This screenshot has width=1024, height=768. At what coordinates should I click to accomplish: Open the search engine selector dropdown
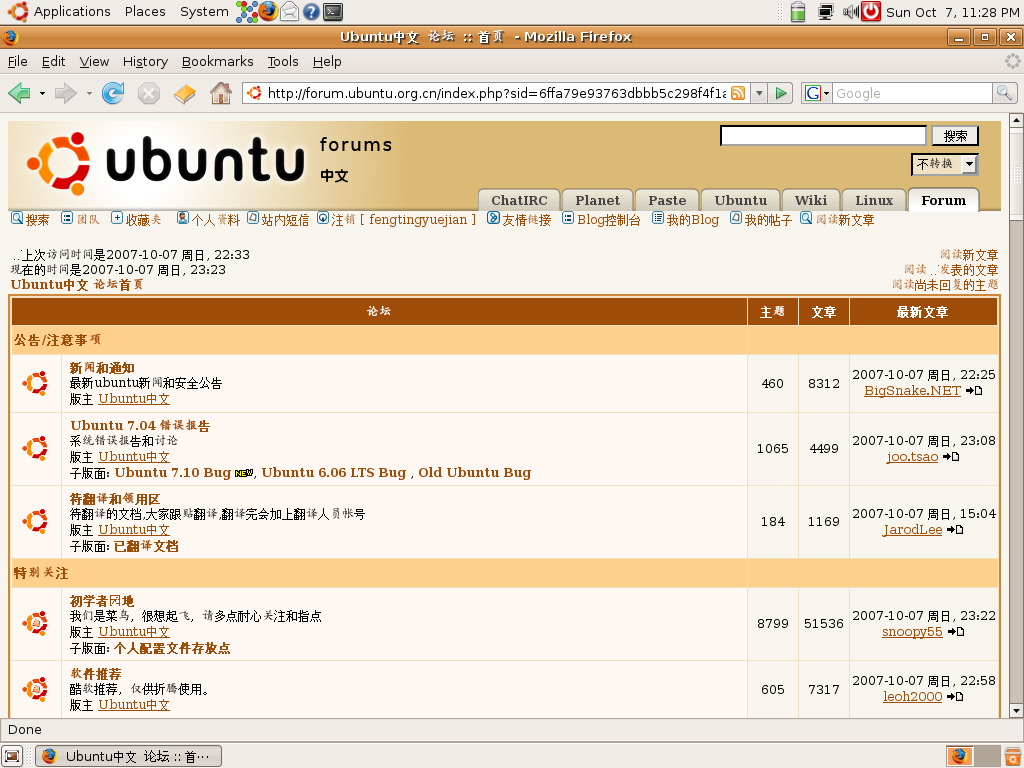pyautogui.click(x=817, y=93)
